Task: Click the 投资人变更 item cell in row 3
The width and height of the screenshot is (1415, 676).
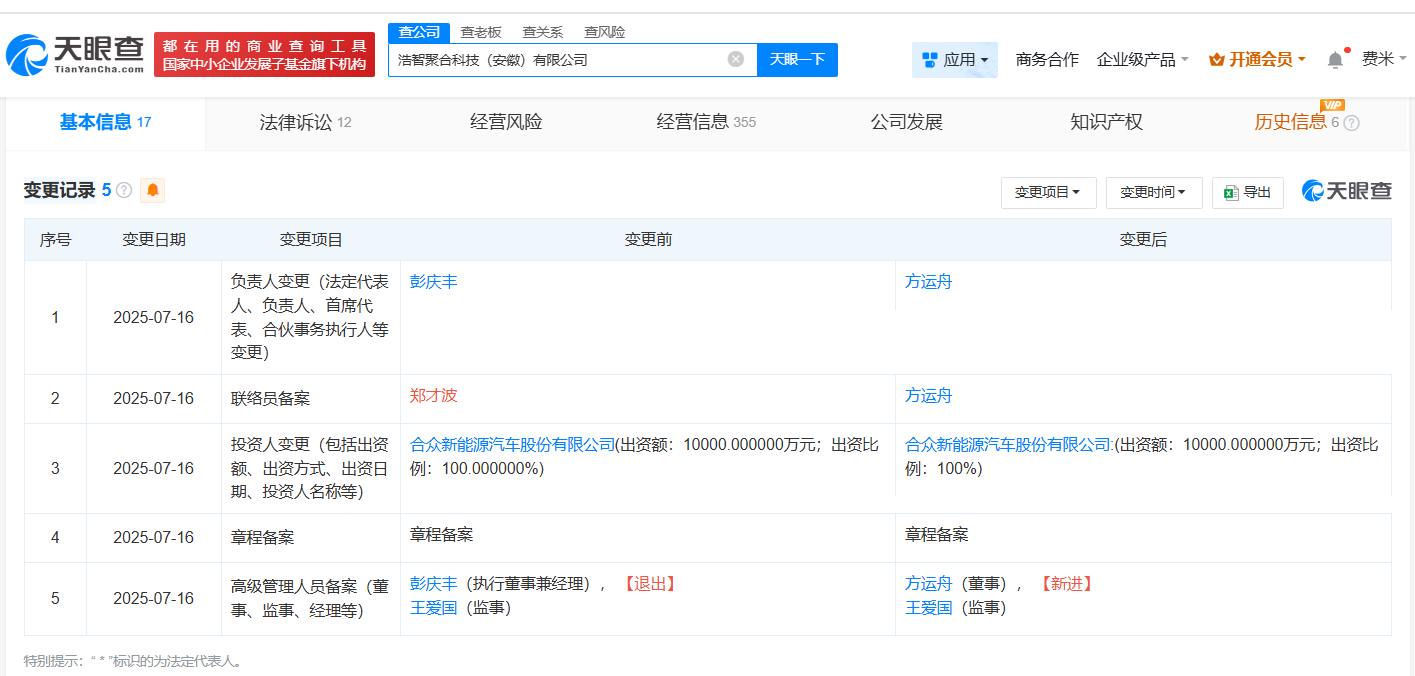Action: (x=311, y=469)
